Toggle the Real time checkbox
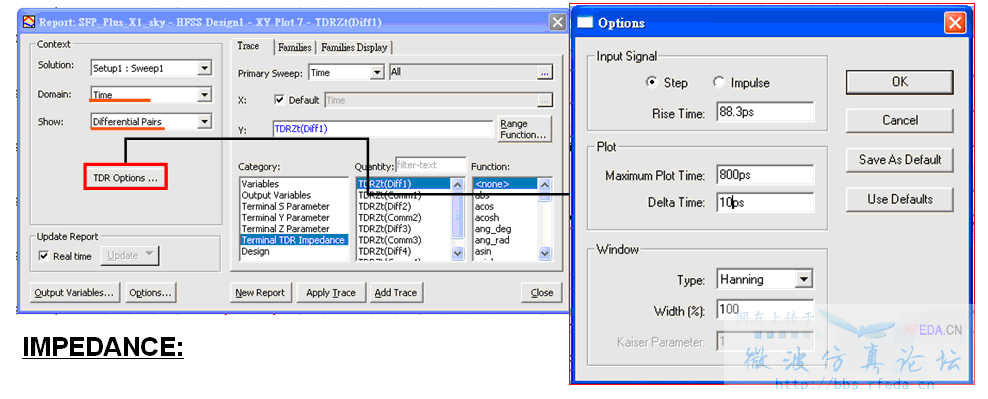The image size is (988, 399). pos(43,256)
